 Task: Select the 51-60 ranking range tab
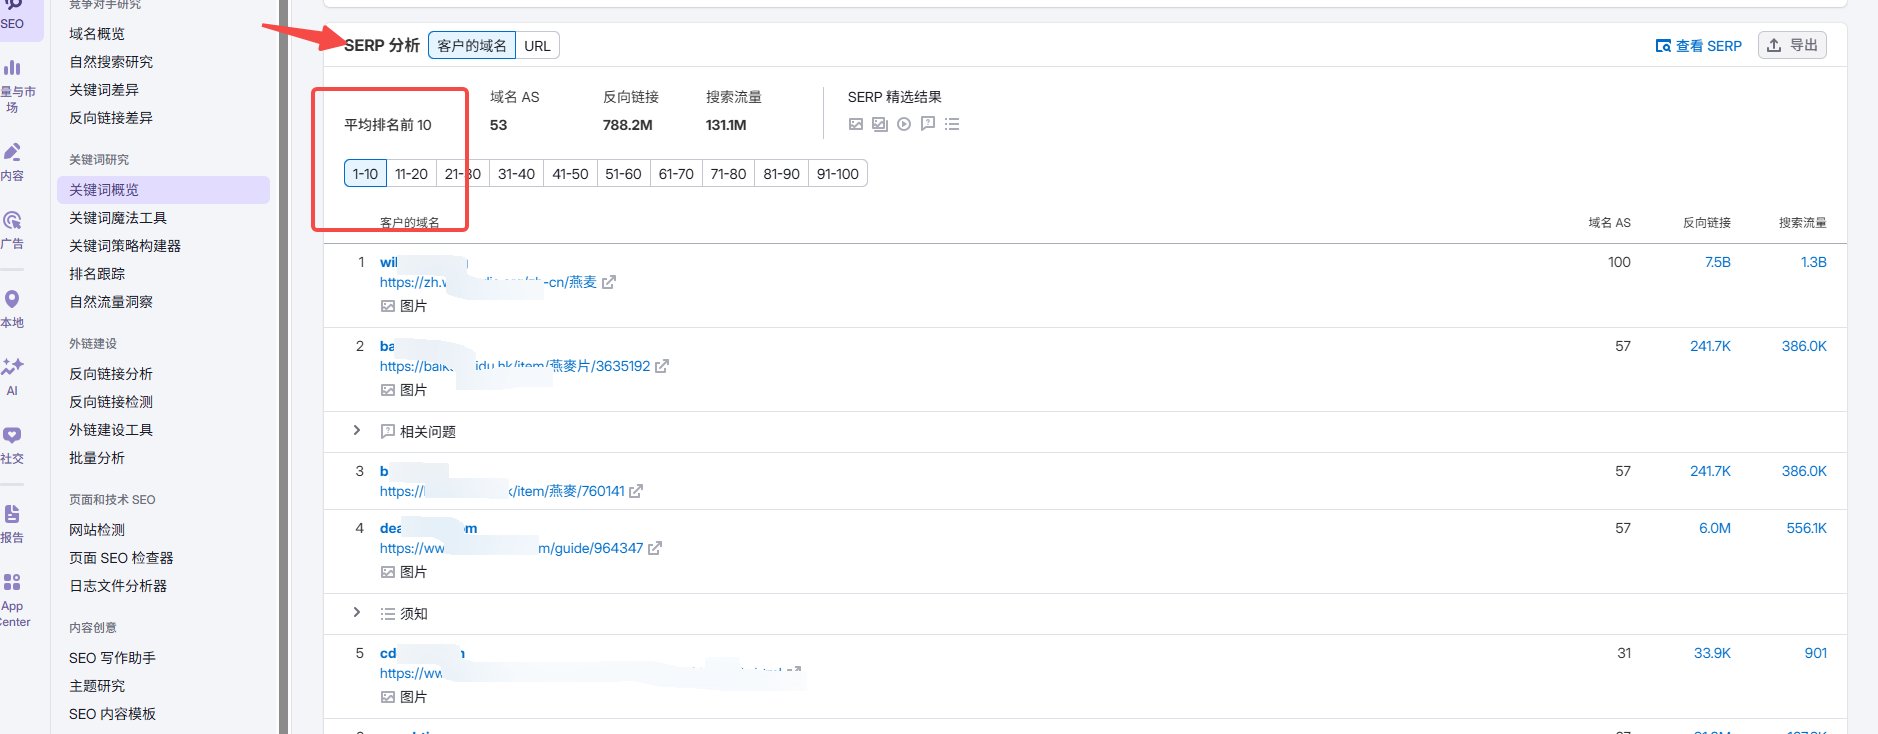pos(623,174)
